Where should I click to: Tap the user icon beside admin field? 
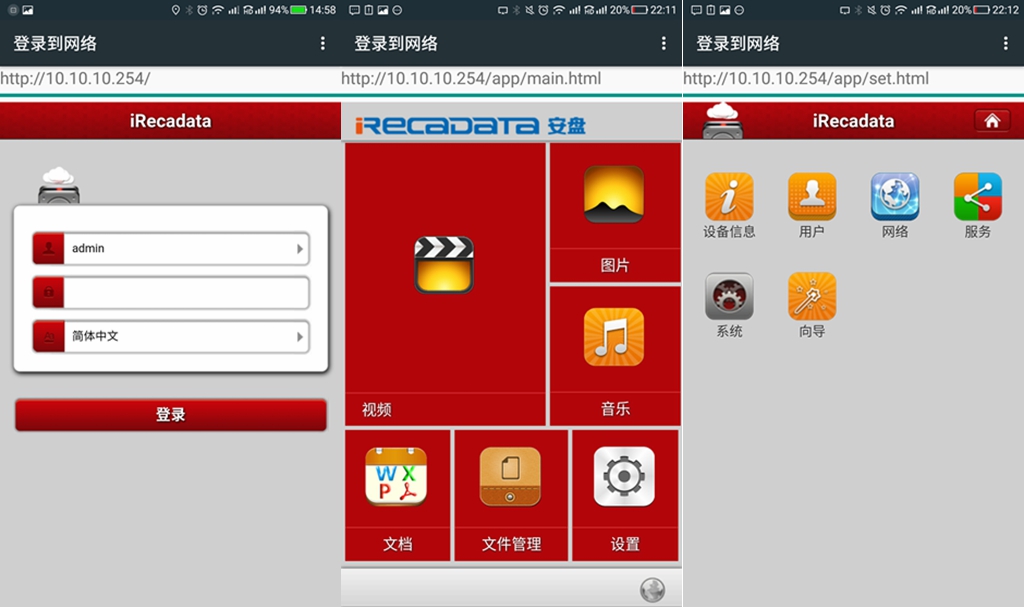48,248
